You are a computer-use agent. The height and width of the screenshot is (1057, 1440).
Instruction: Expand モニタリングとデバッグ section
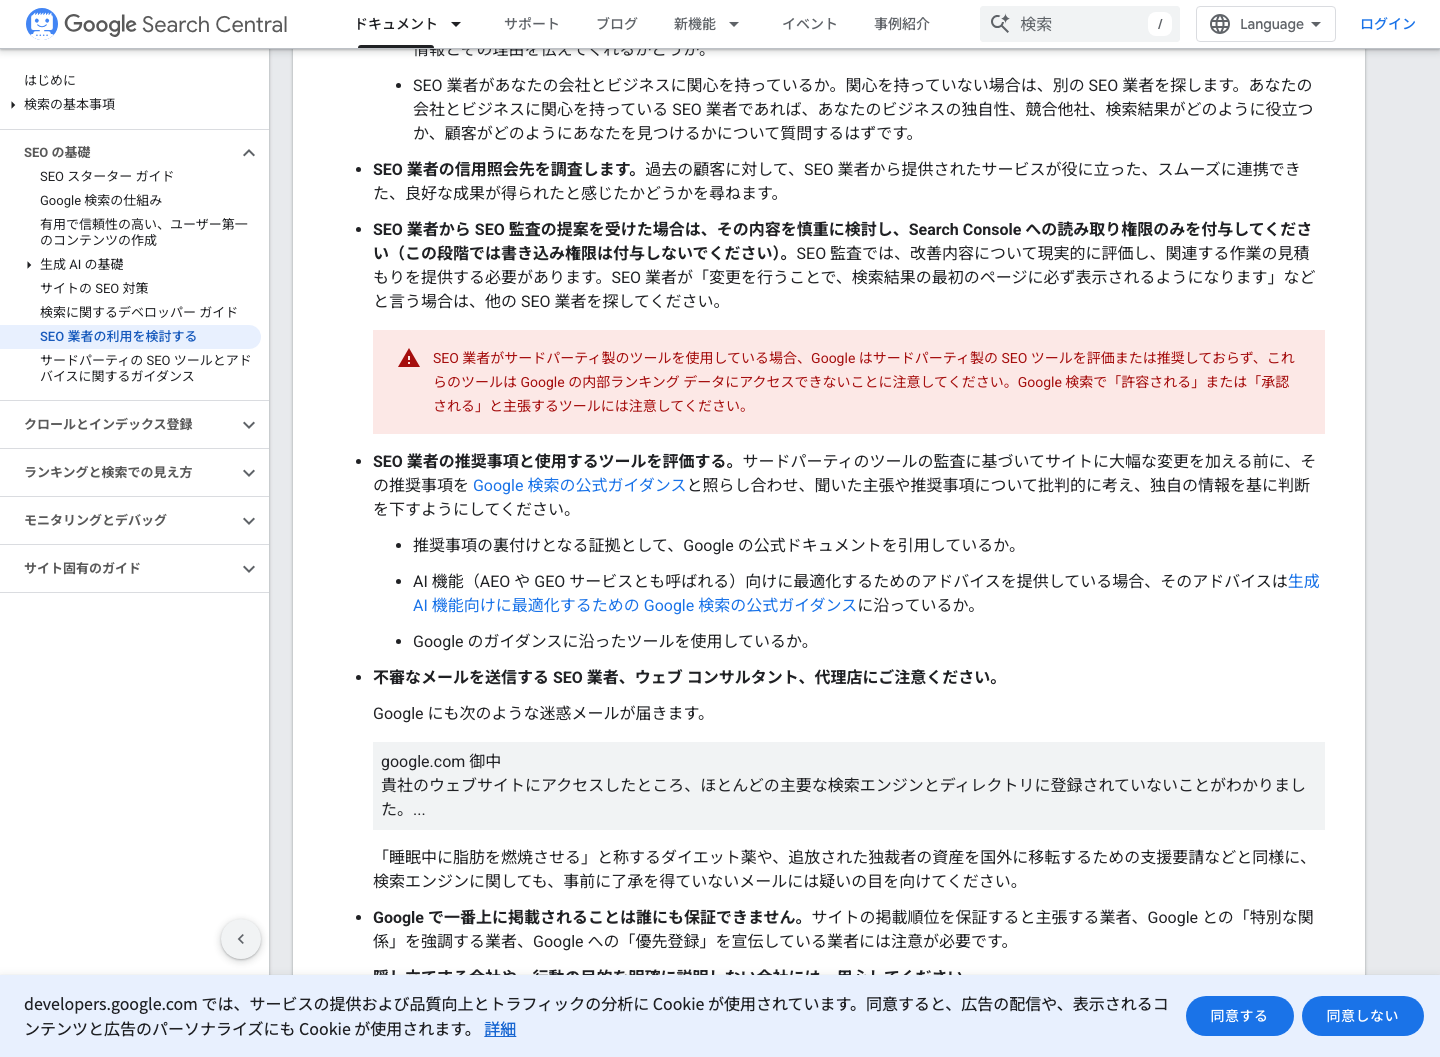tap(249, 521)
